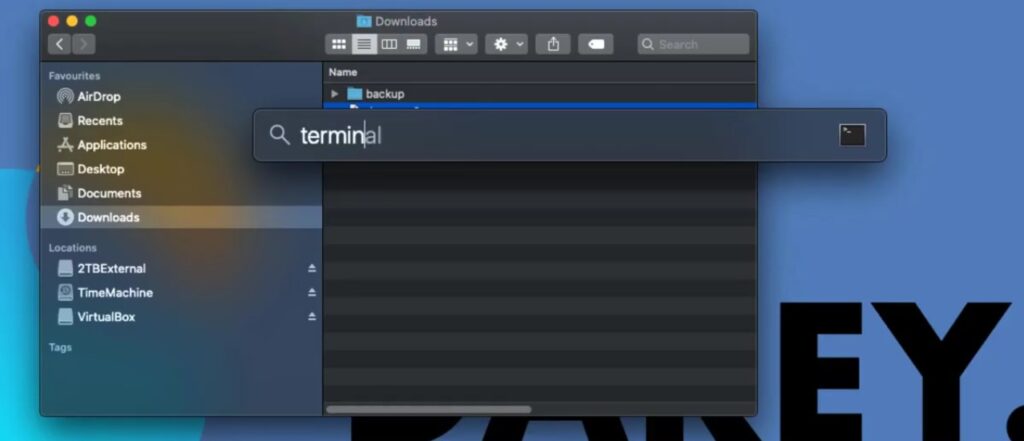
Task: Click the Recents sidebar icon
Action: click(65, 121)
